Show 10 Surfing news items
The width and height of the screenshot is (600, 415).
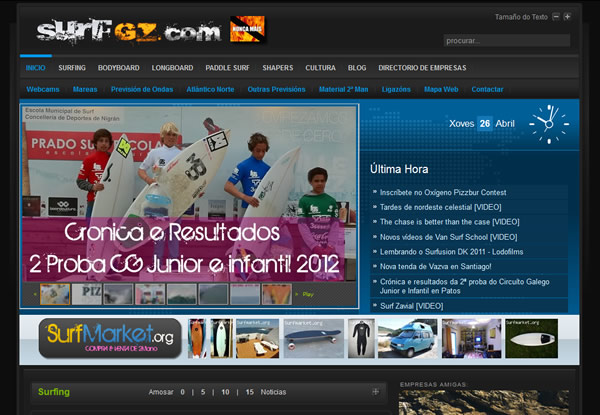coord(225,392)
